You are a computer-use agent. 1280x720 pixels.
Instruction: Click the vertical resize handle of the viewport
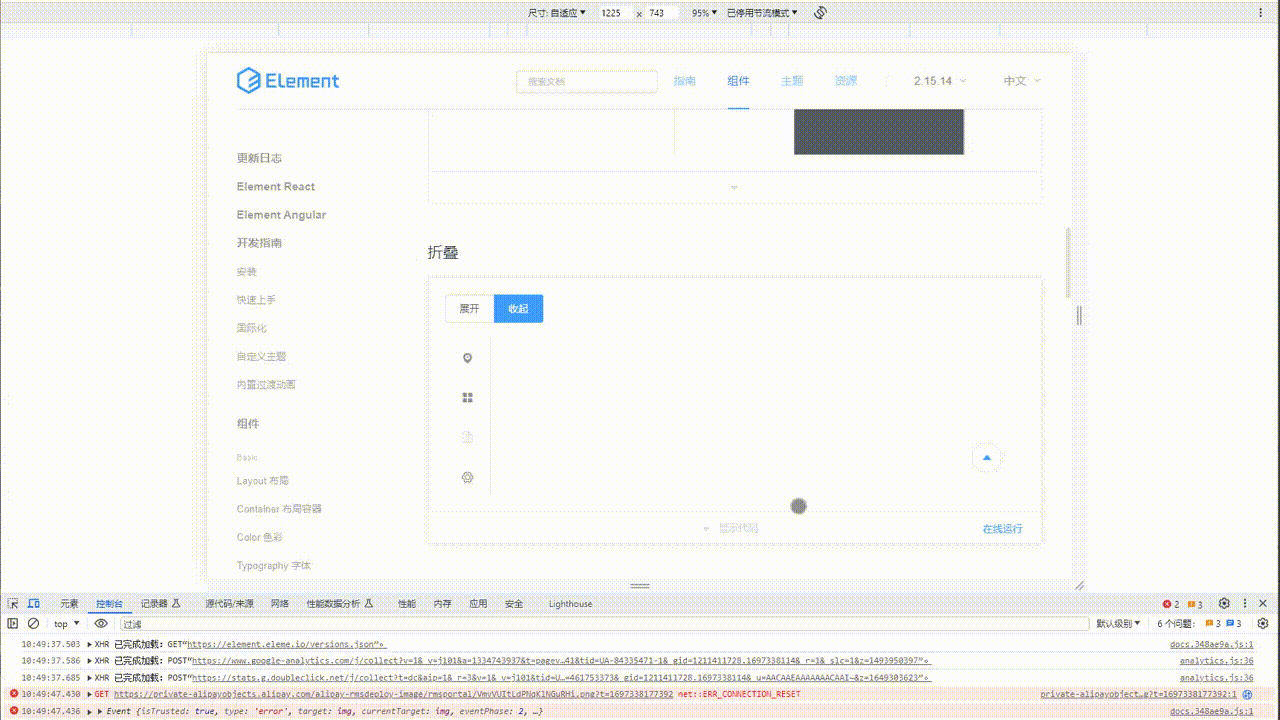click(1079, 315)
